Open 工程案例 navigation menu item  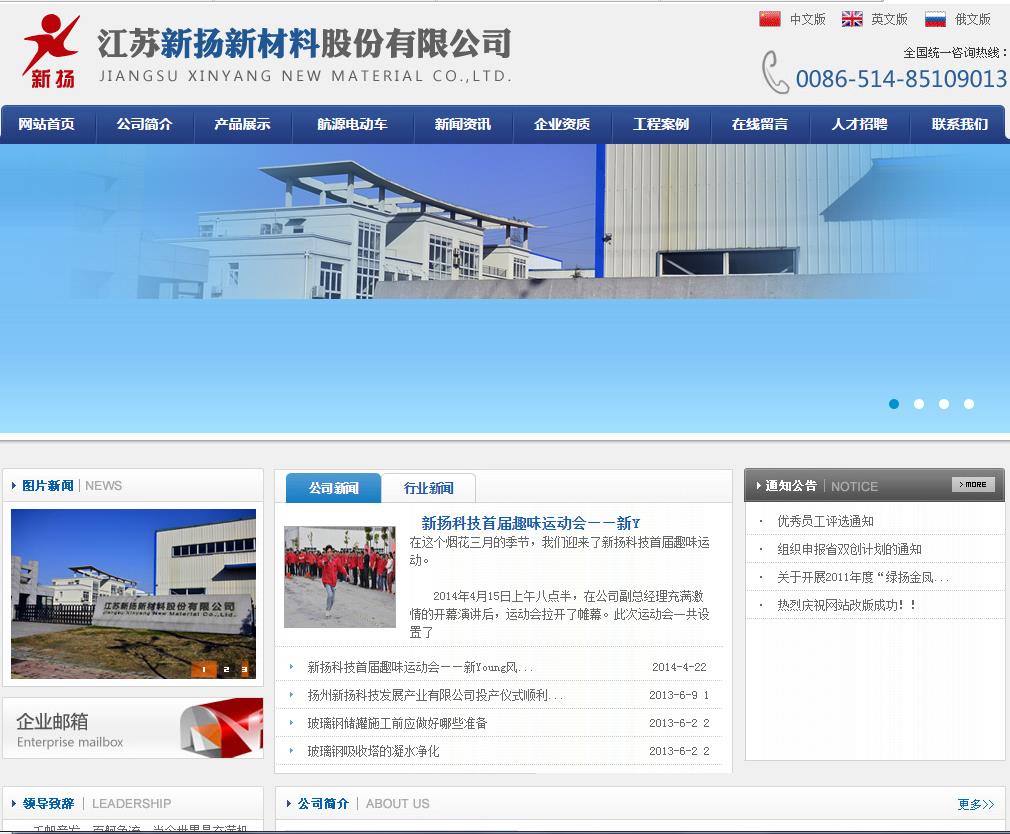coord(661,124)
